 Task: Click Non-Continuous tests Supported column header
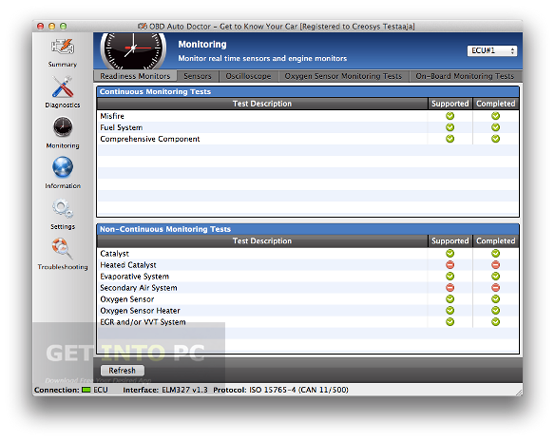[450, 241]
